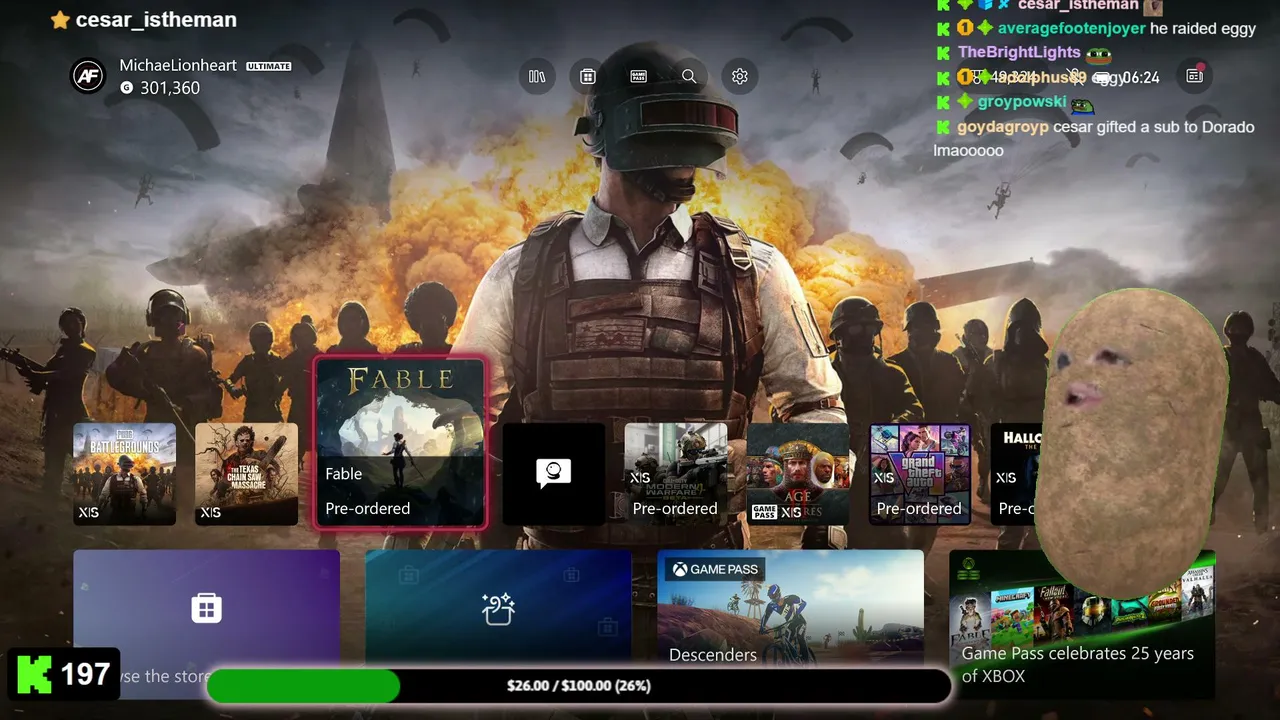The height and width of the screenshot is (720, 1280).
Task: Open the Microsoft Store bag icon in top bar
Action: click(588, 76)
